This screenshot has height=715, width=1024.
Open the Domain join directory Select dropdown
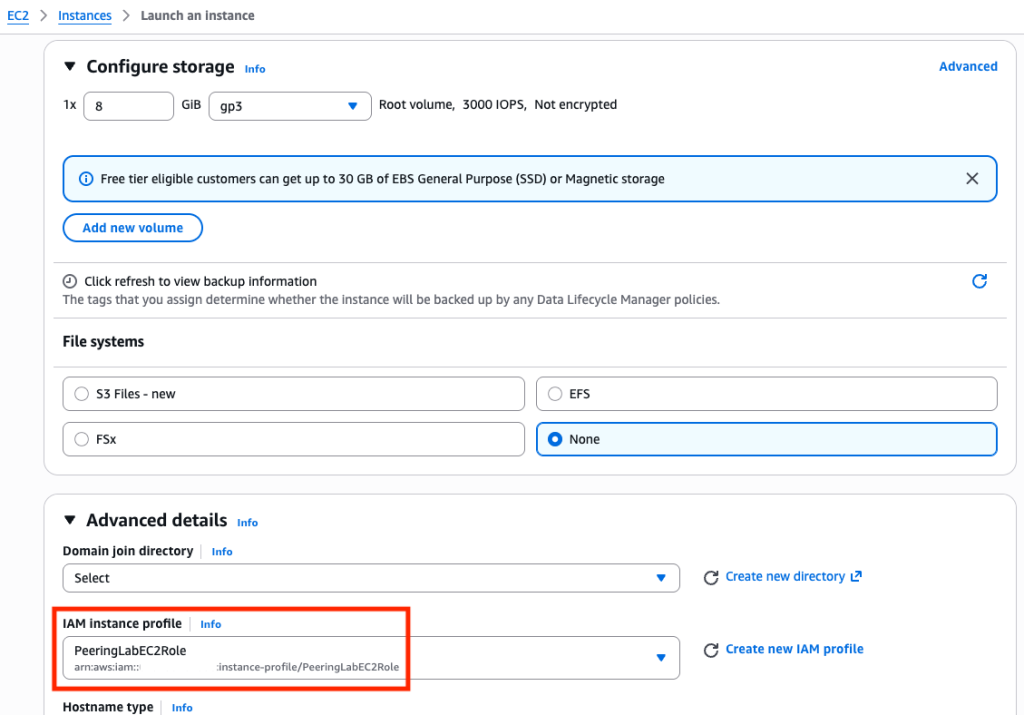coord(371,579)
